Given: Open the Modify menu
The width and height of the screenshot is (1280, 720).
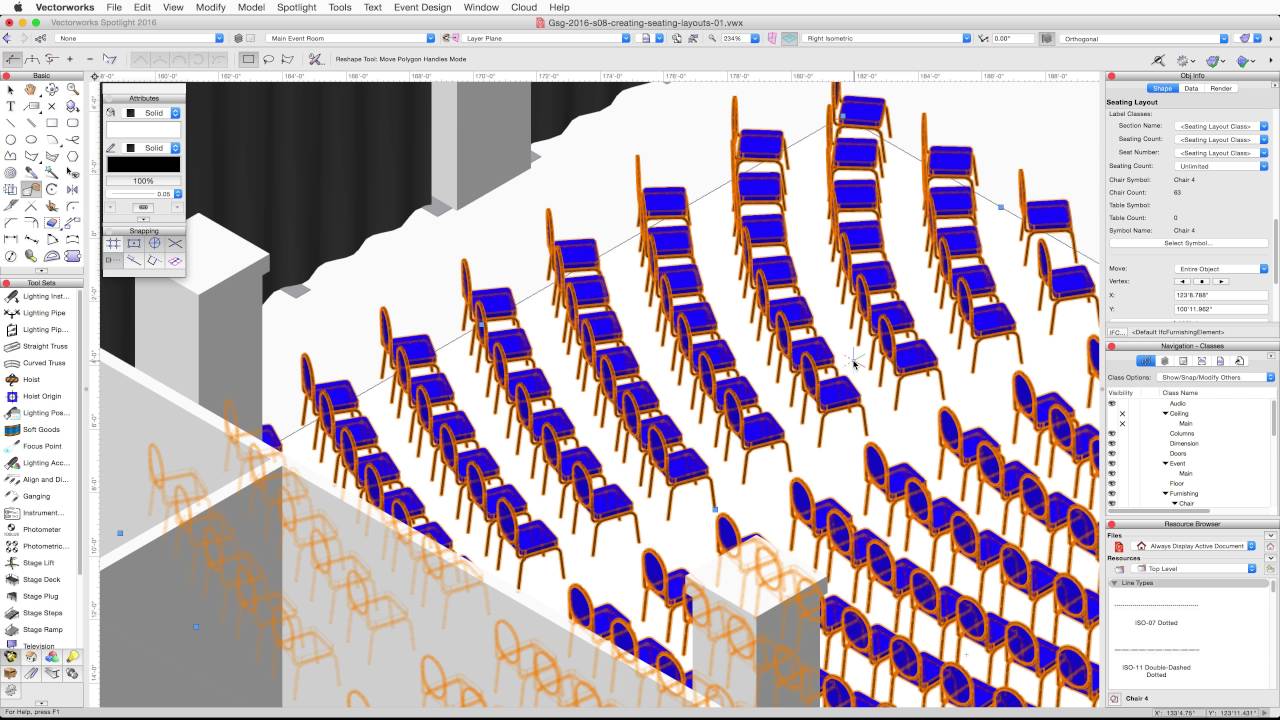Looking at the screenshot, I should [x=210, y=7].
